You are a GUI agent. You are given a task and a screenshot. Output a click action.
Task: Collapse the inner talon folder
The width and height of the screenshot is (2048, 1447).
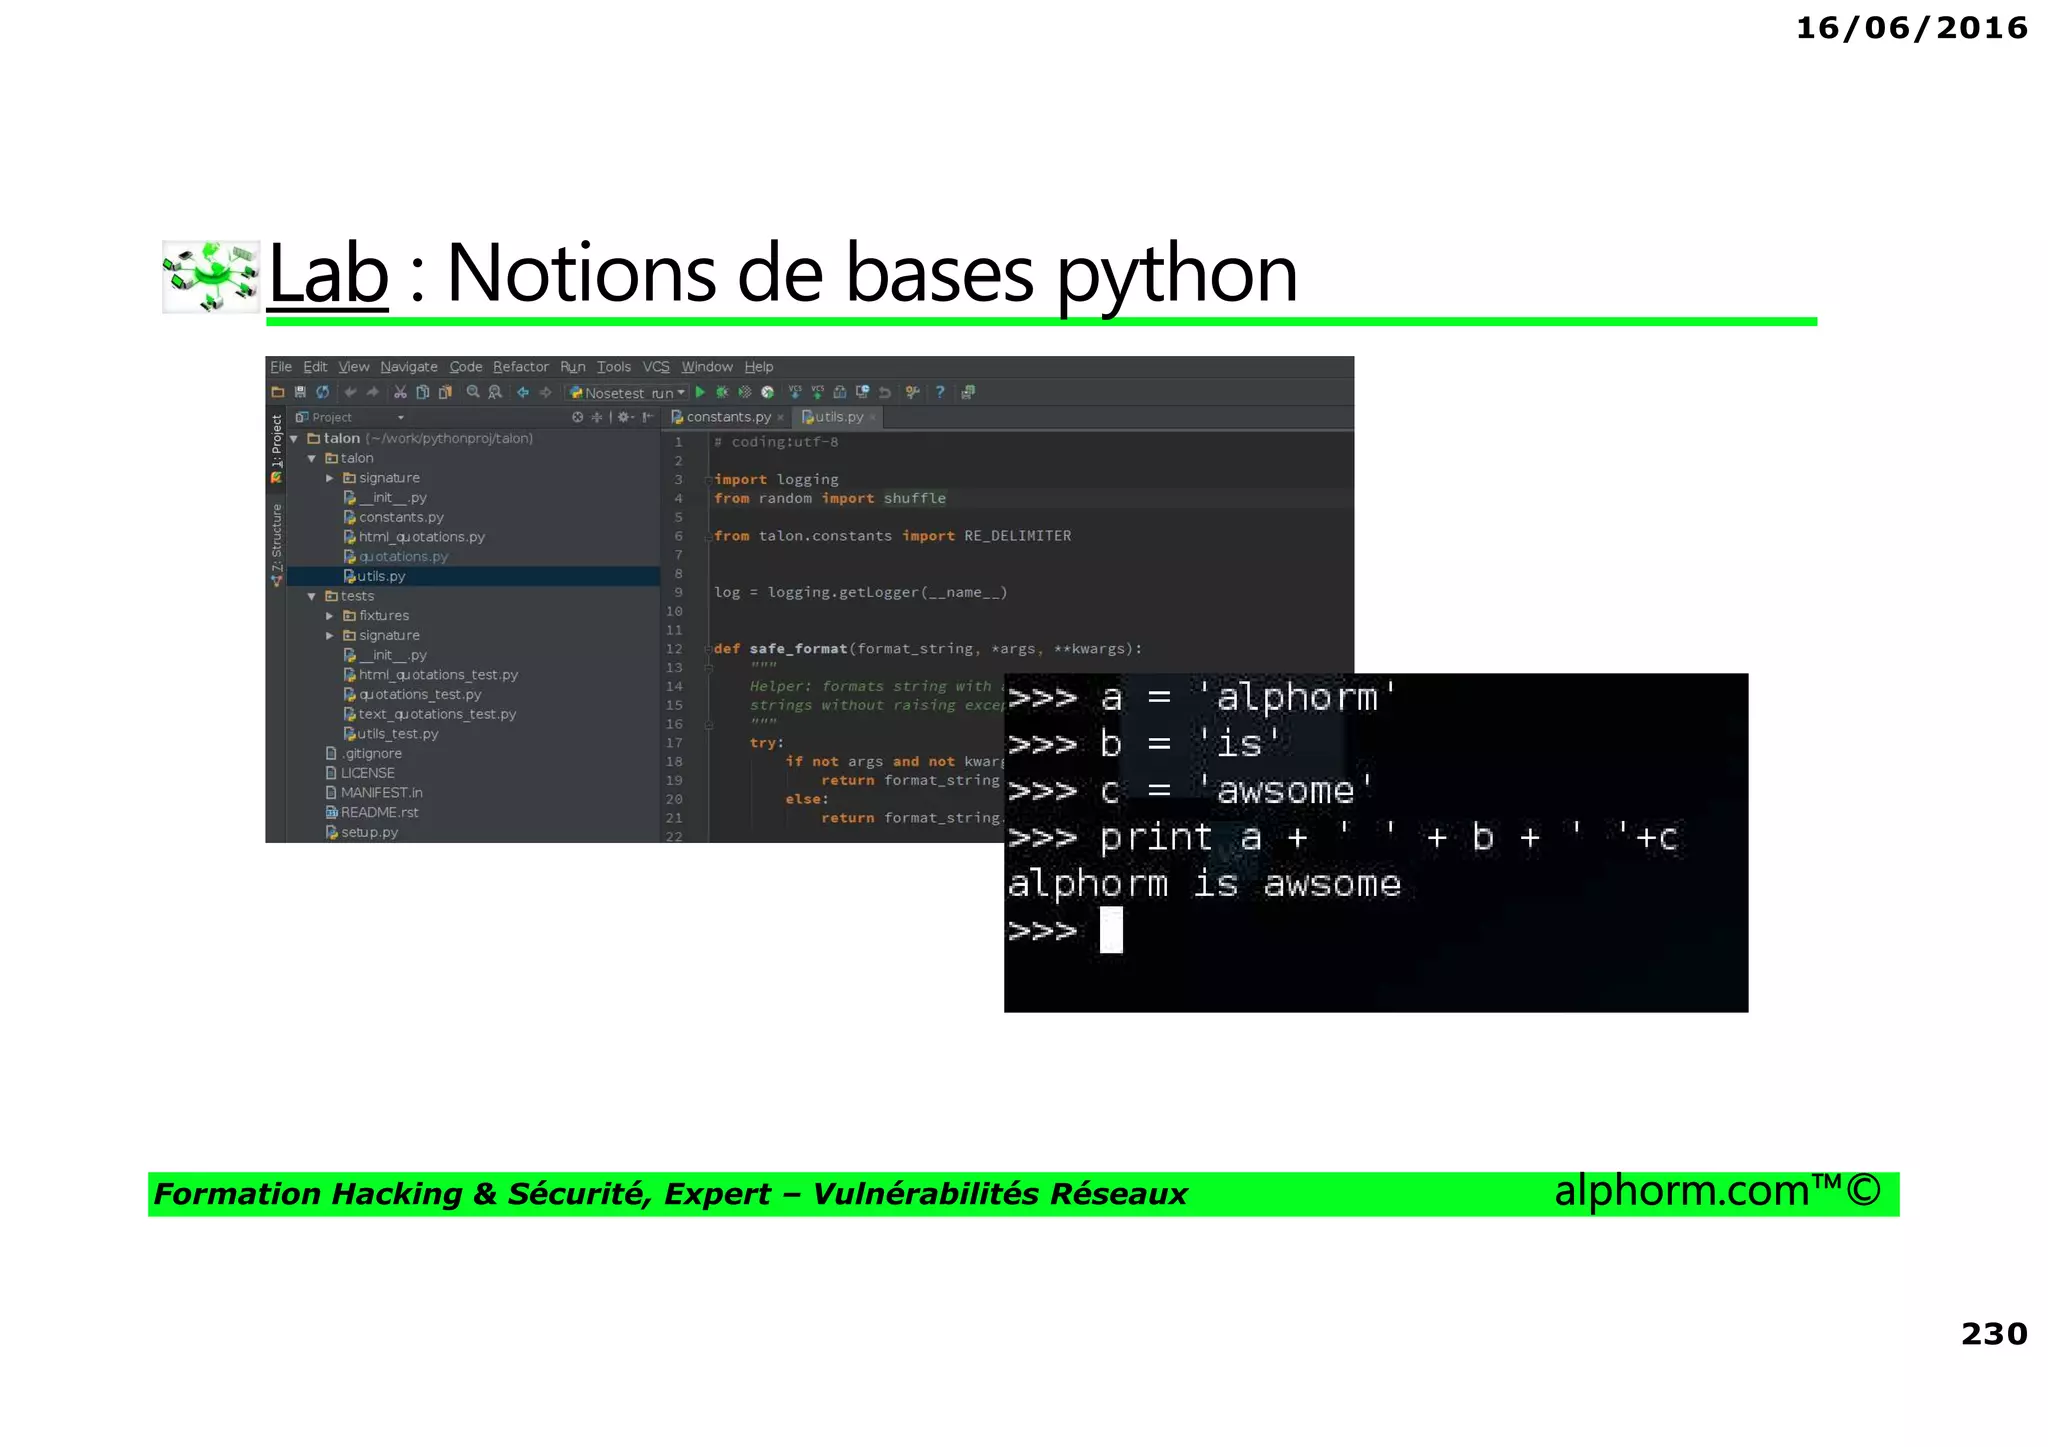pyautogui.click(x=312, y=458)
